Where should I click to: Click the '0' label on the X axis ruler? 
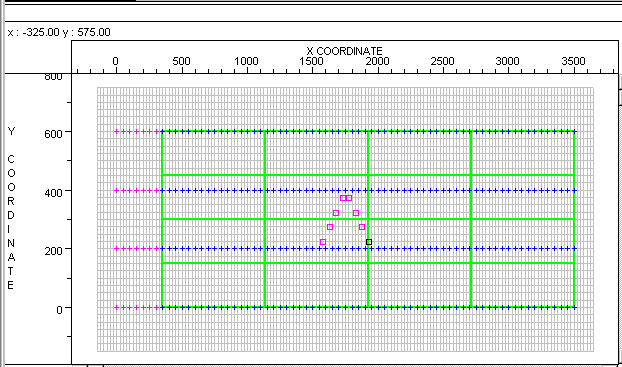pyautogui.click(x=115, y=61)
